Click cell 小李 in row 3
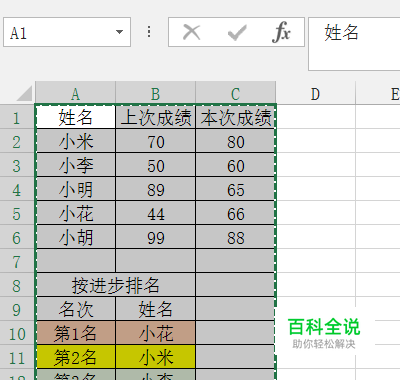 point(76,165)
